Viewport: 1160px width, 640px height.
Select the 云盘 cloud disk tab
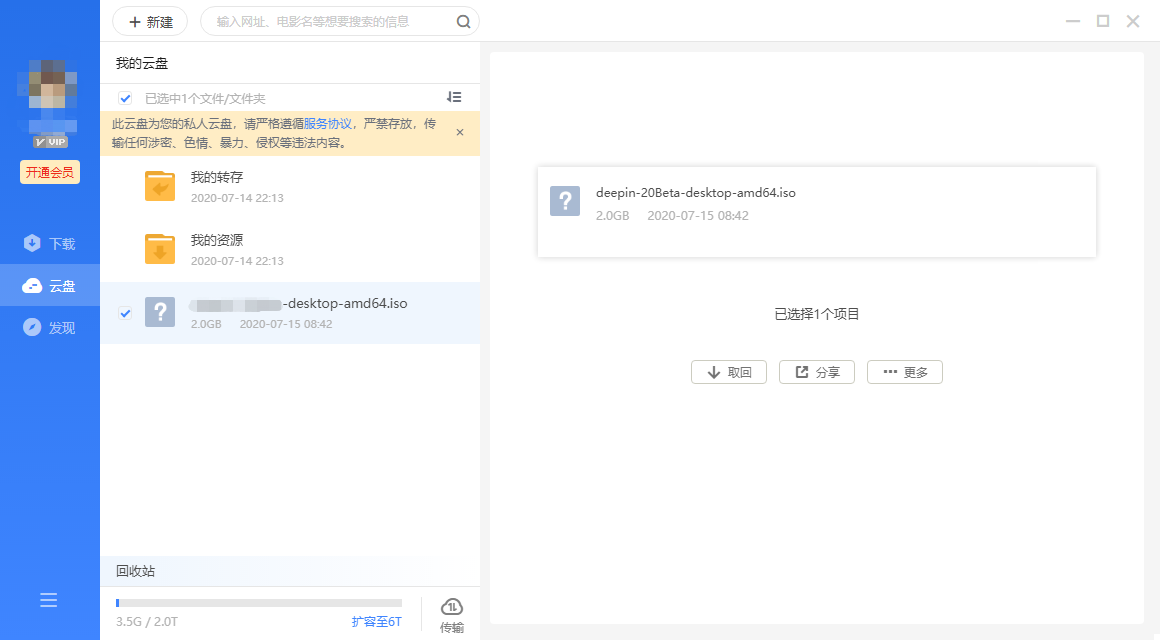pyautogui.click(x=50, y=286)
